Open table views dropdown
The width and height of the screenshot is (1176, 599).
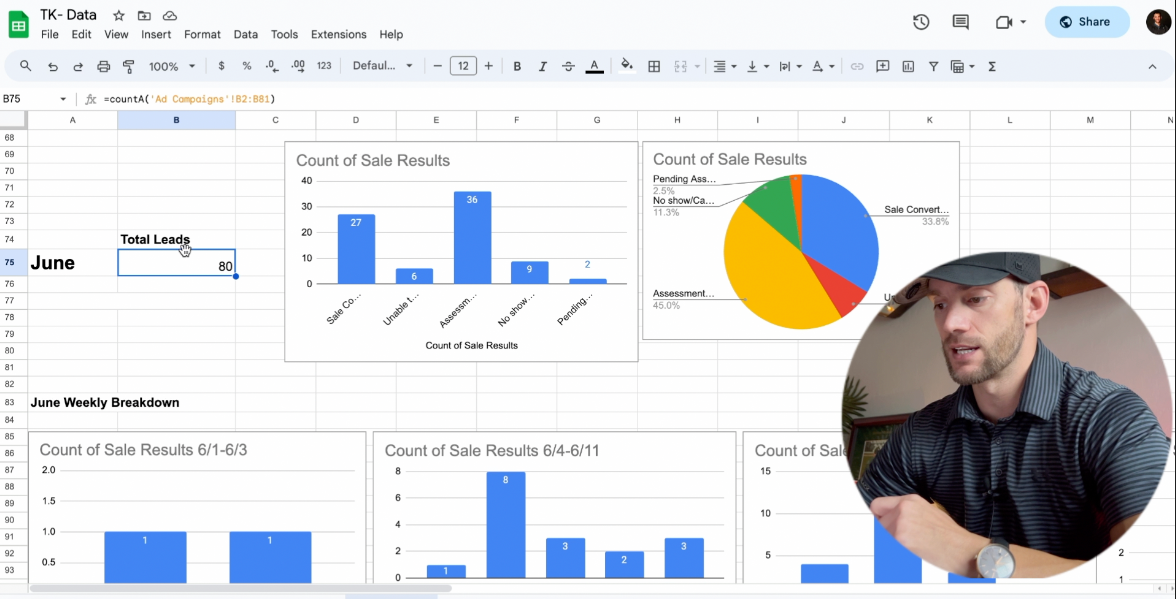point(962,66)
